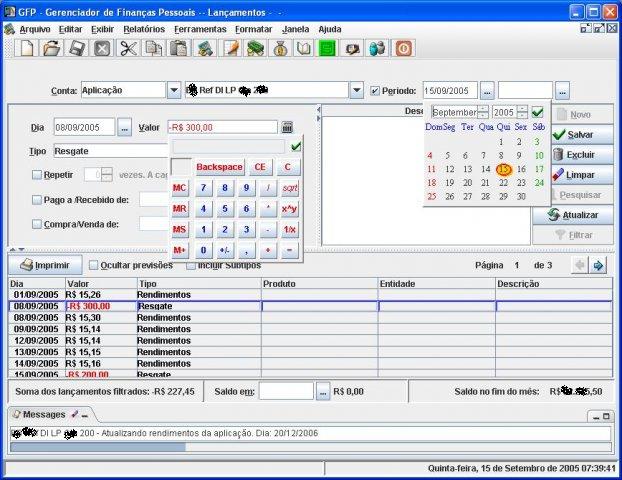Viewport: 622px width, 480px height.
Task: Go to next page with blue arrow
Action: click(x=598, y=265)
